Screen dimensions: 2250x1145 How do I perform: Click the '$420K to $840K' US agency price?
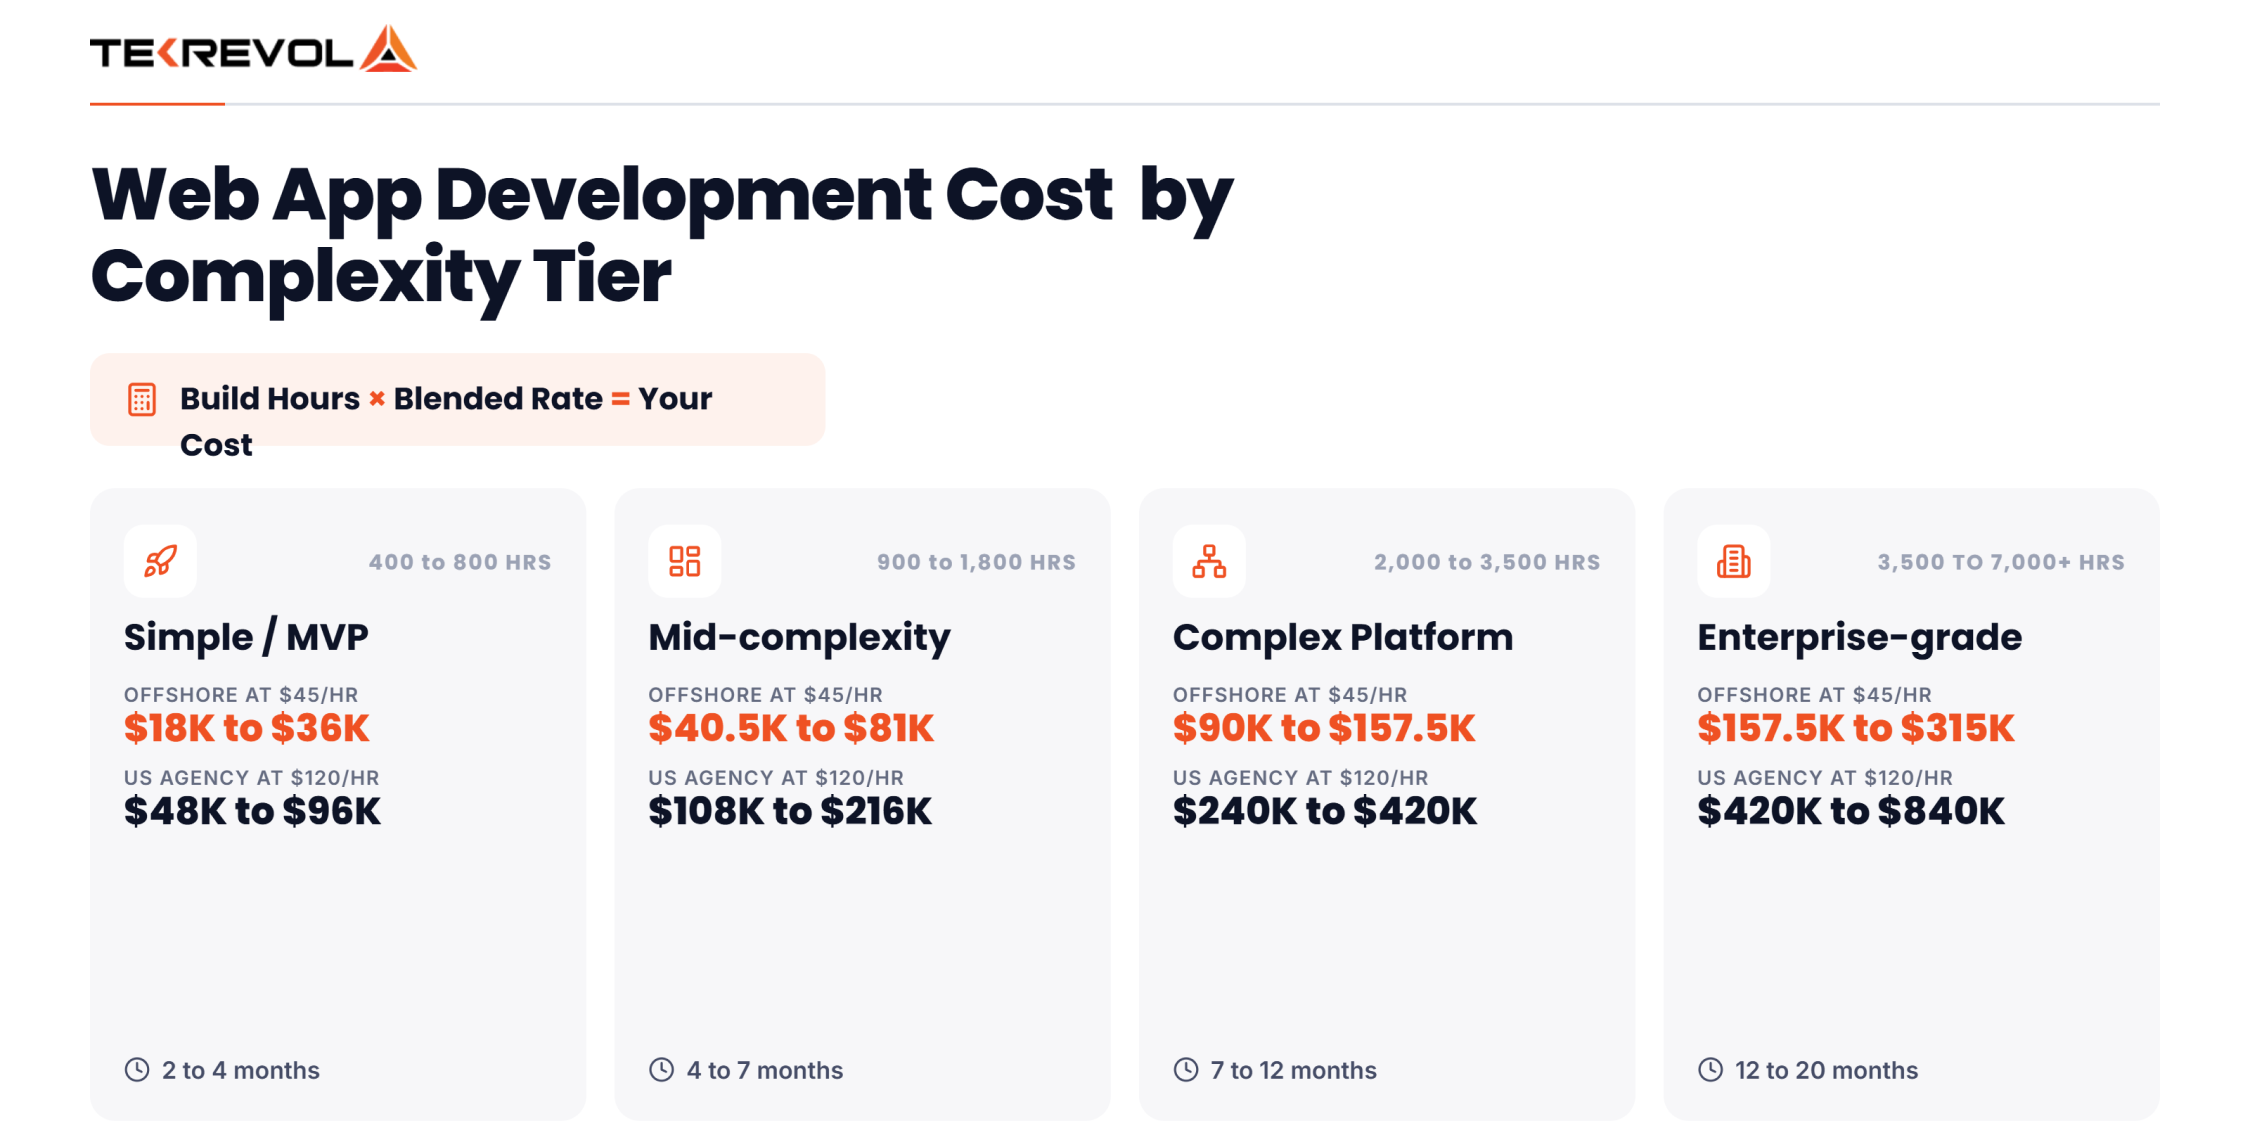point(1851,811)
